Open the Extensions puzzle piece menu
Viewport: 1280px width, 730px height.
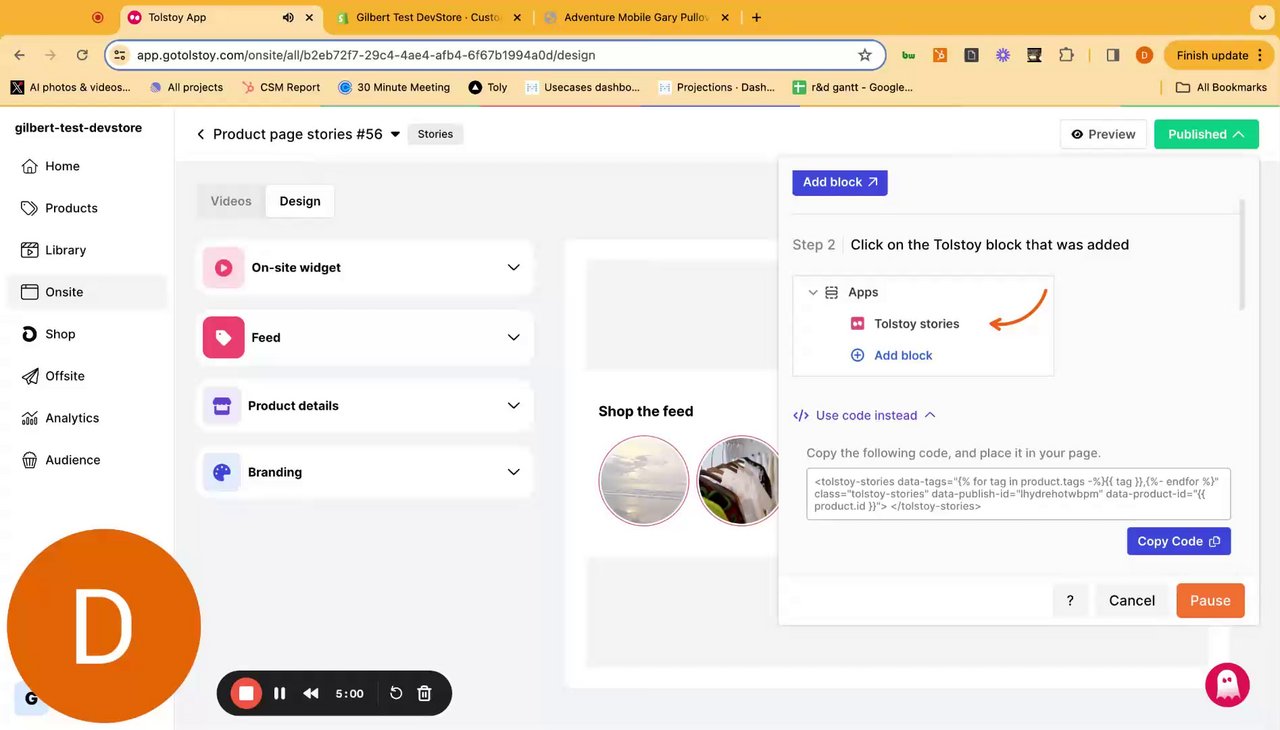pyautogui.click(x=1066, y=55)
